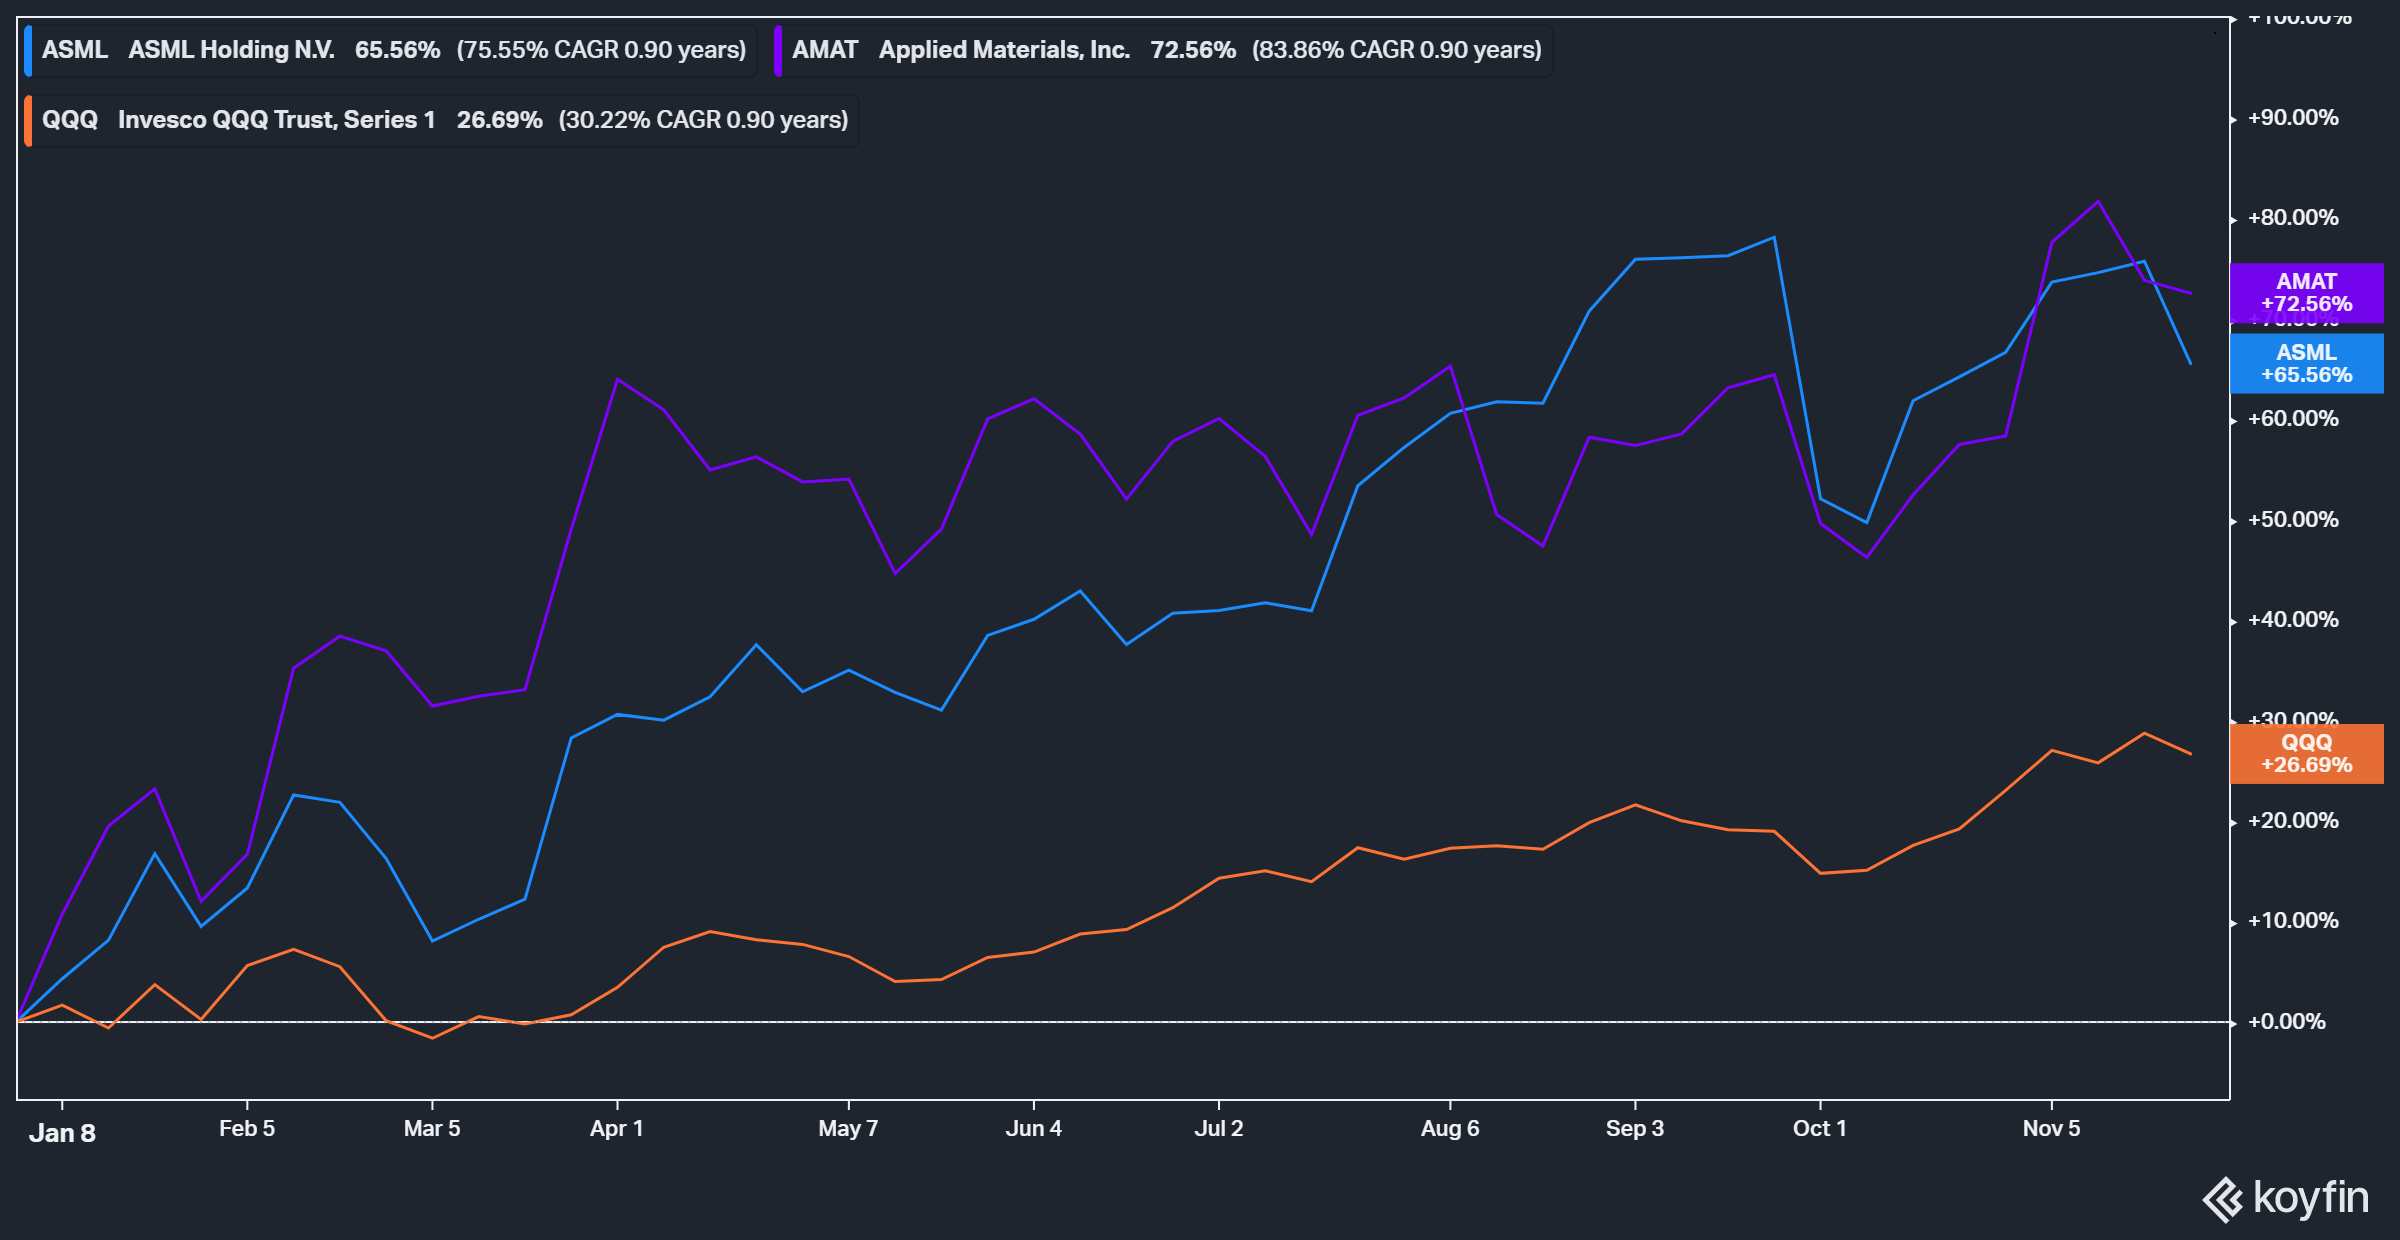Click the ASML Holding N.V. legend entry
Screen dimensions: 2400x1240
390,50
